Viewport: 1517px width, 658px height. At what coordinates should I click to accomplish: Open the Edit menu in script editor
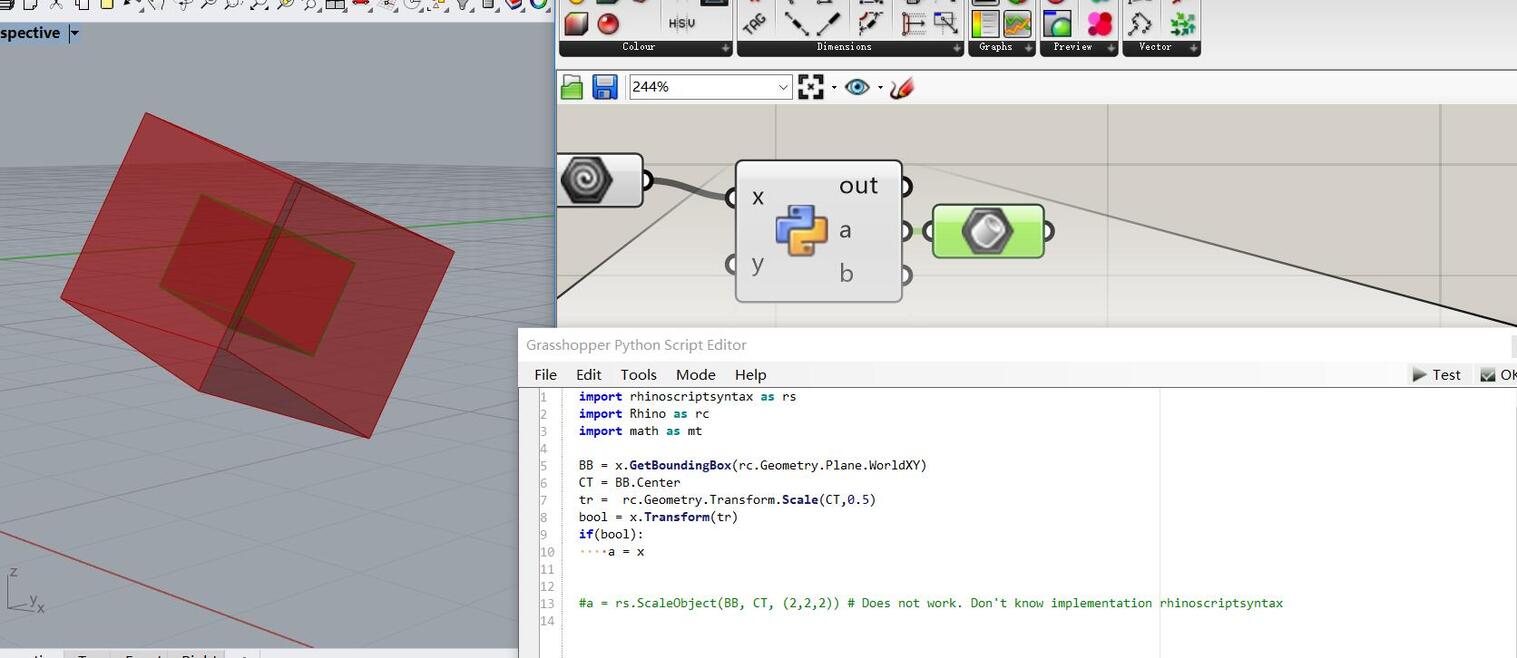(589, 374)
